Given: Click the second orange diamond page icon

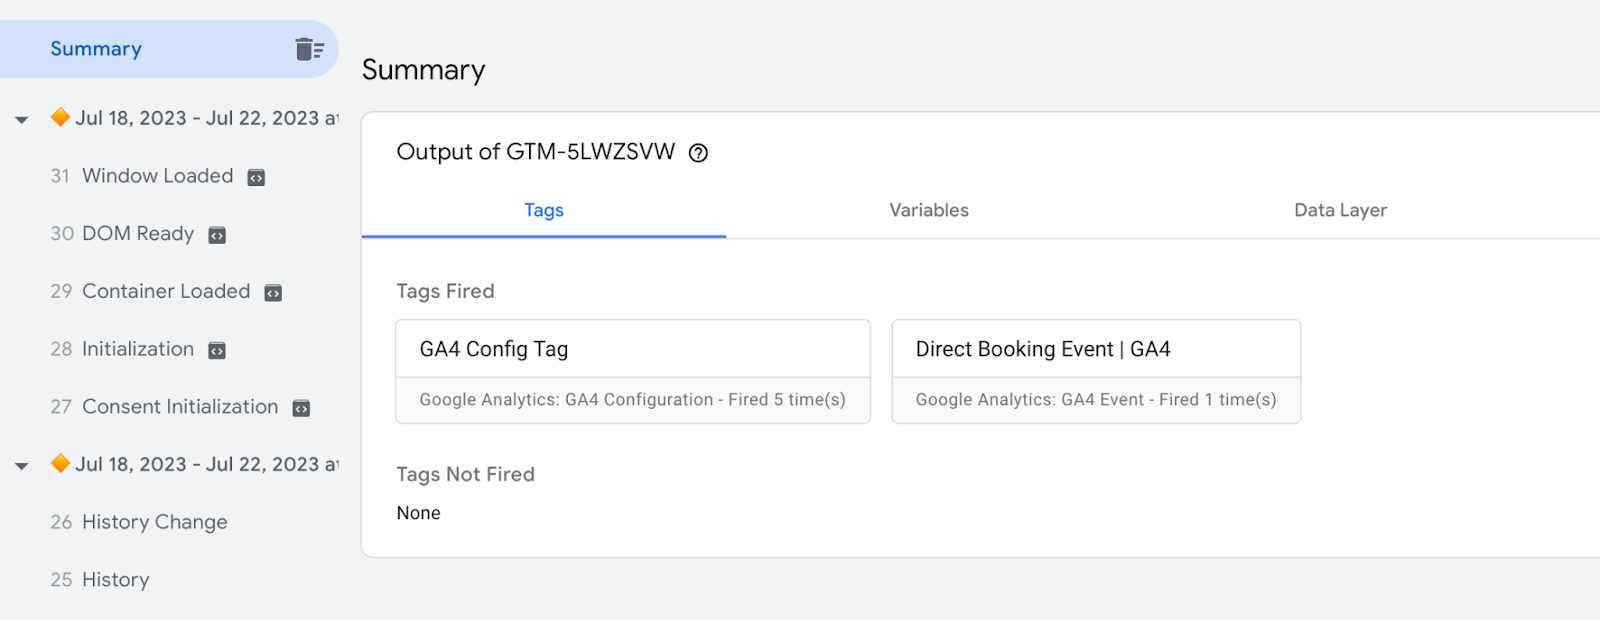Looking at the screenshot, I should tap(60, 463).
